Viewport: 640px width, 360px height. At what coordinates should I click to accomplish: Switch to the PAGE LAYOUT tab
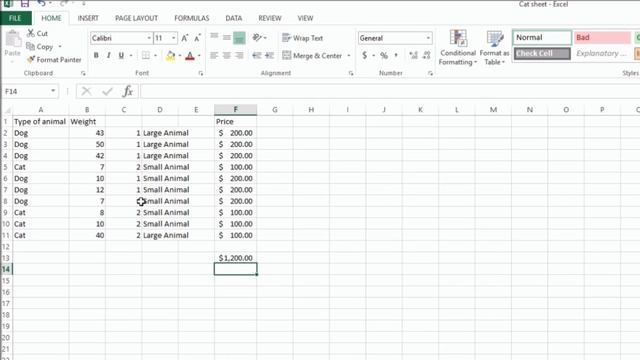click(x=136, y=18)
